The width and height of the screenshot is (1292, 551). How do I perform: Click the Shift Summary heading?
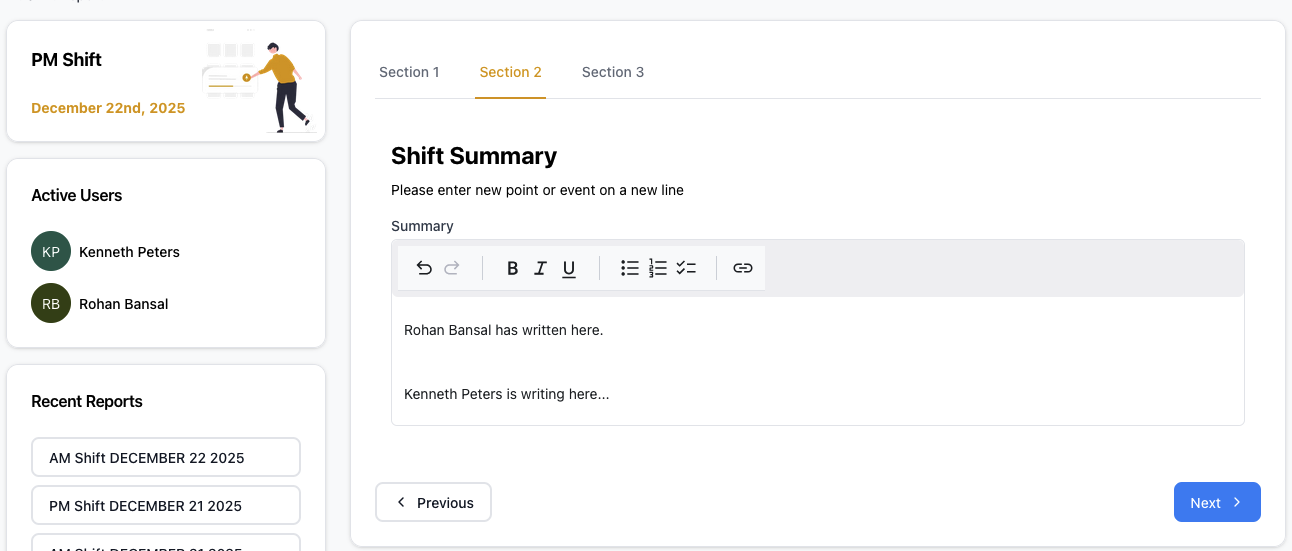click(x=474, y=156)
